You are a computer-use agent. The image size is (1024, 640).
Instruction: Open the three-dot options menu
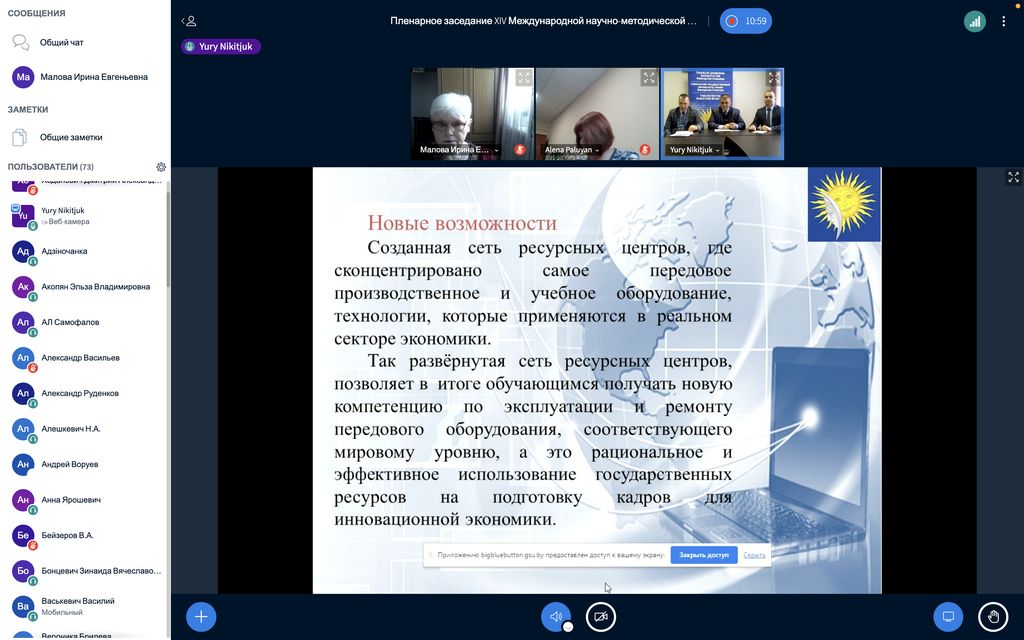1004,21
